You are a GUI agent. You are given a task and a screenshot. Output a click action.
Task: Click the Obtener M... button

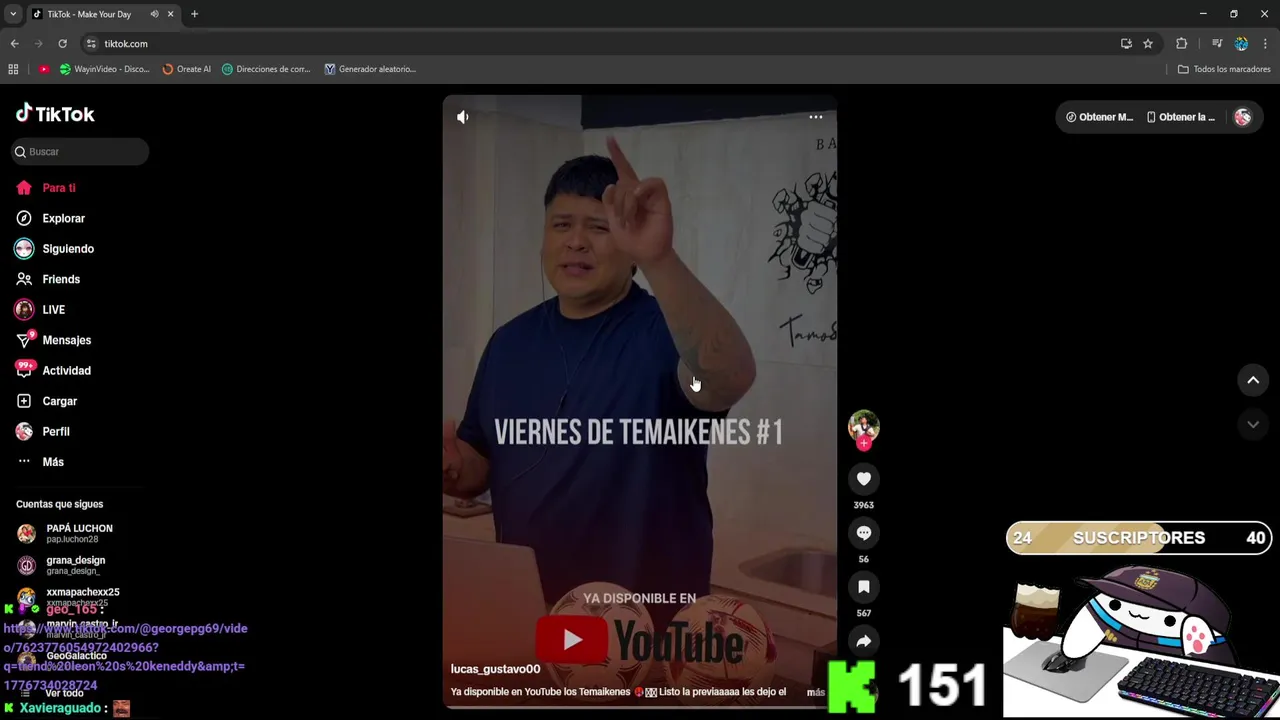pyautogui.click(x=1100, y=117)
